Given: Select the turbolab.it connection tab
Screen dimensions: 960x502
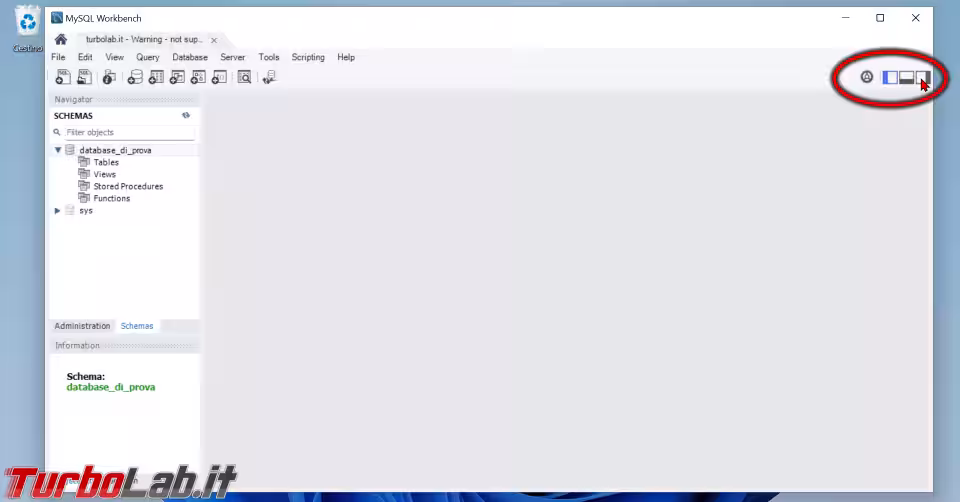Looking at the screenshot, I should (143, 39).
